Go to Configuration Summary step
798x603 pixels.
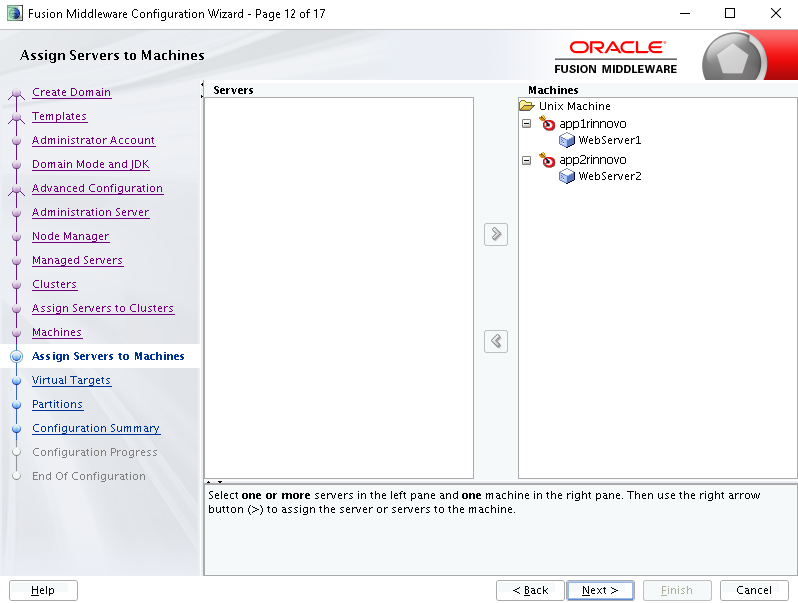(x=96, y=428)
